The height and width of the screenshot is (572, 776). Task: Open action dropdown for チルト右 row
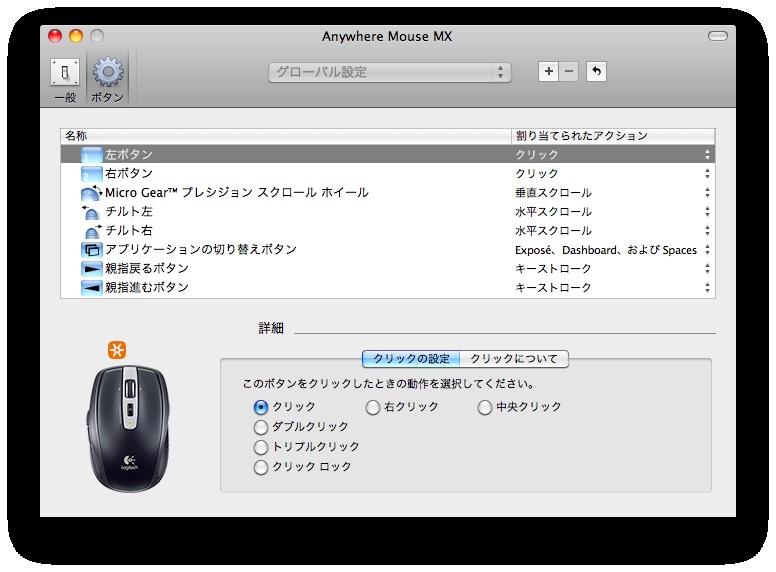tap(707, 231)
